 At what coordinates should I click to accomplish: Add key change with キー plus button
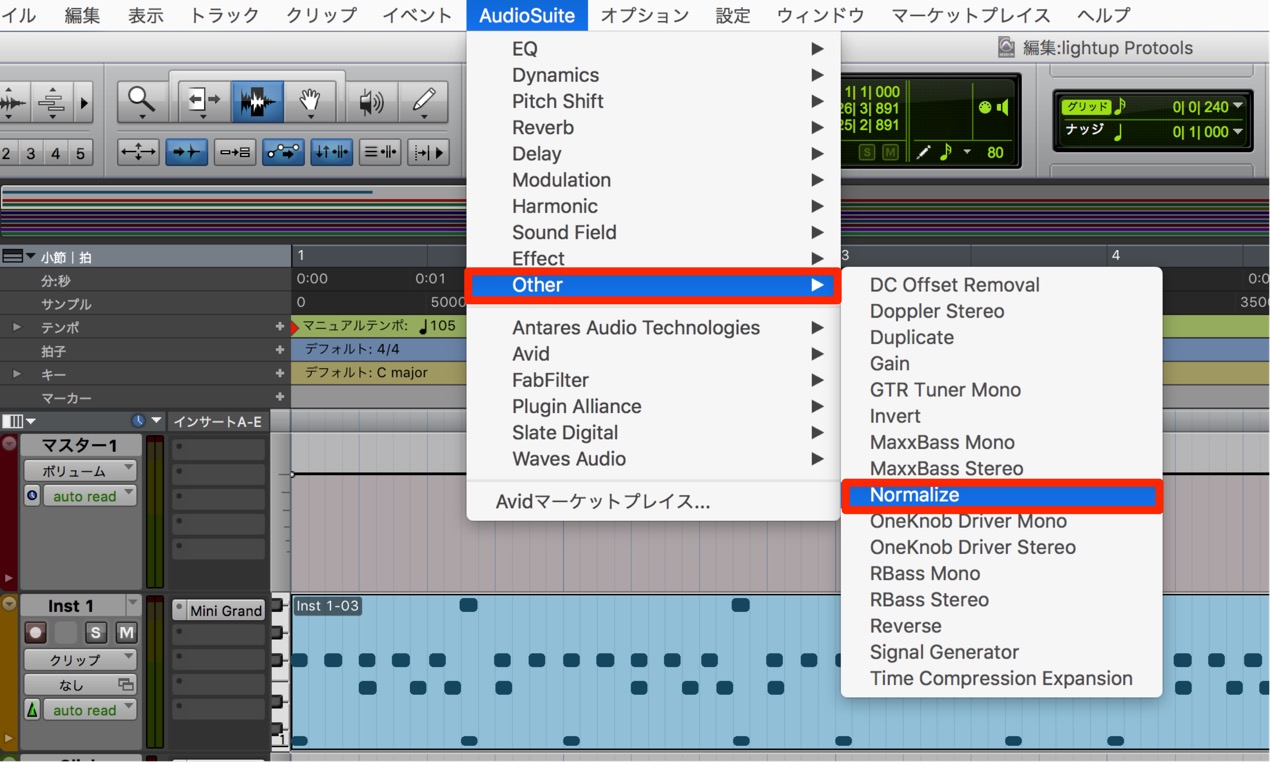pos(279,374)
